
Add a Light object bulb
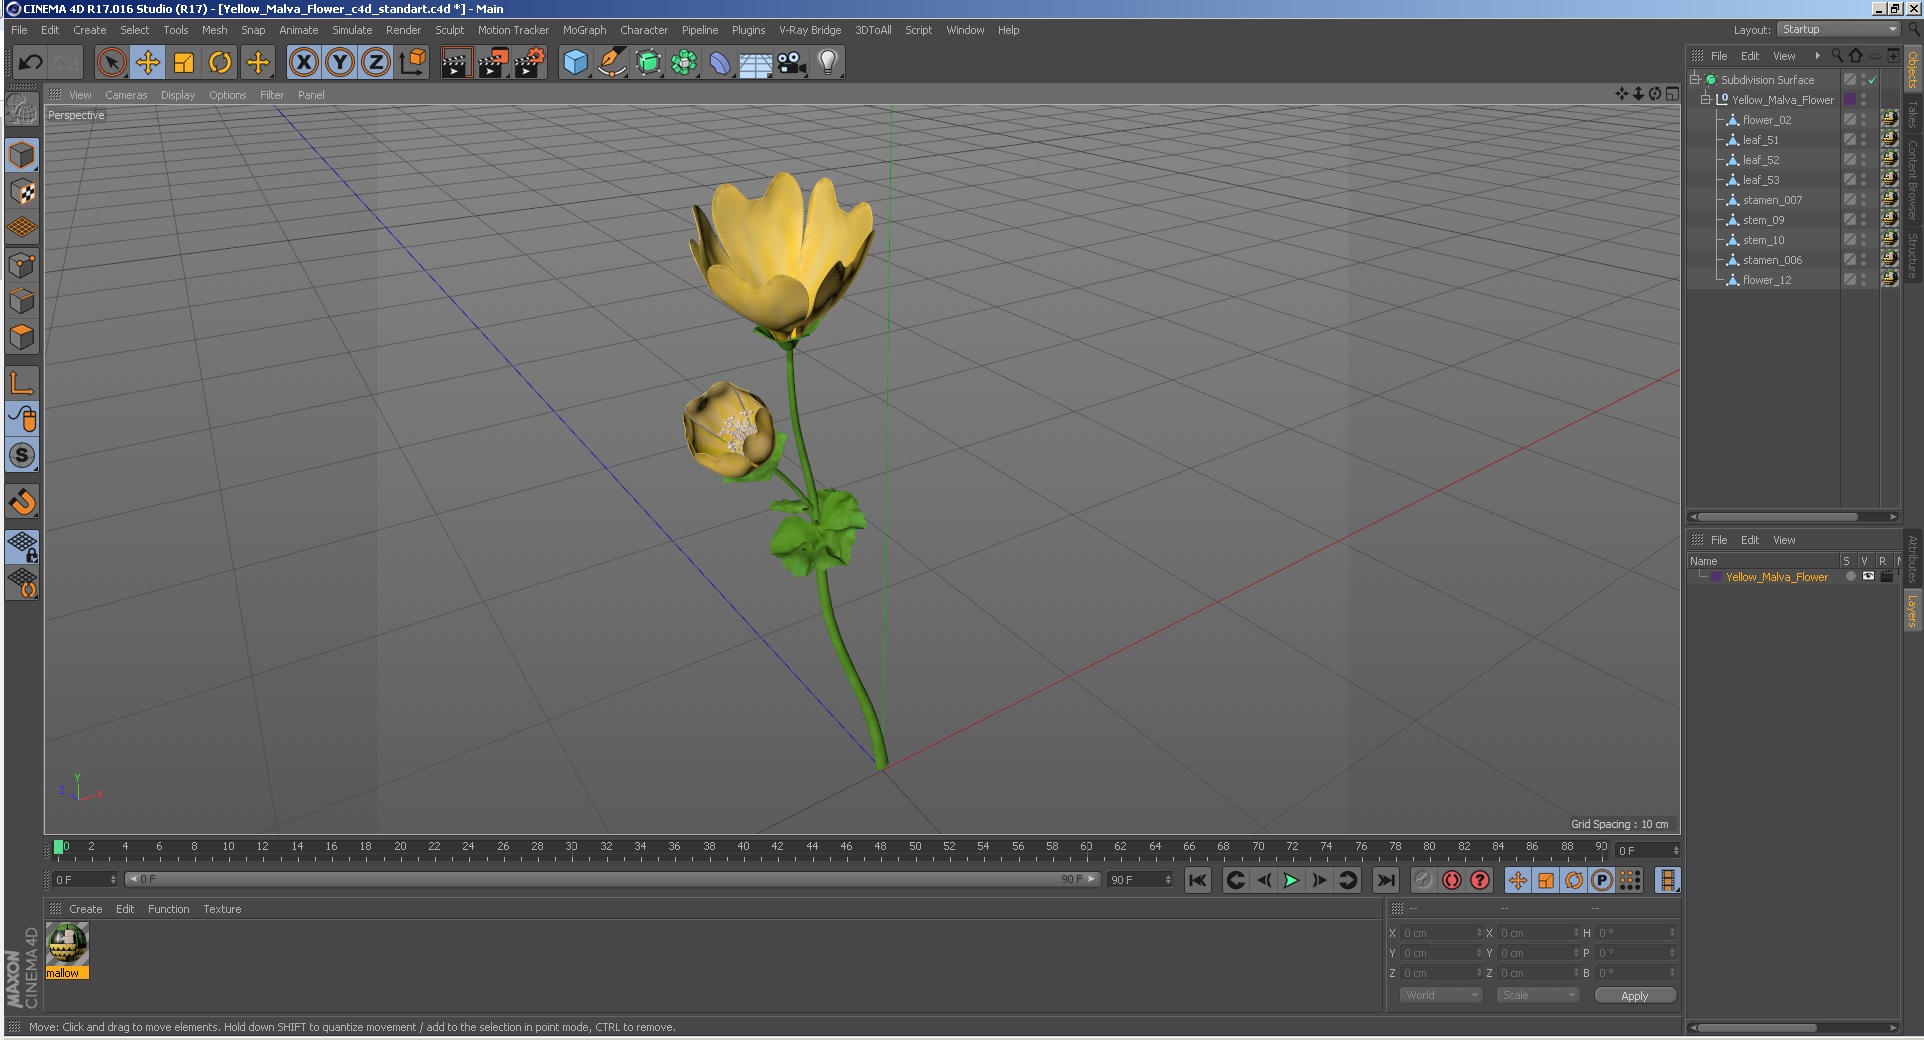tap(828, 63)
